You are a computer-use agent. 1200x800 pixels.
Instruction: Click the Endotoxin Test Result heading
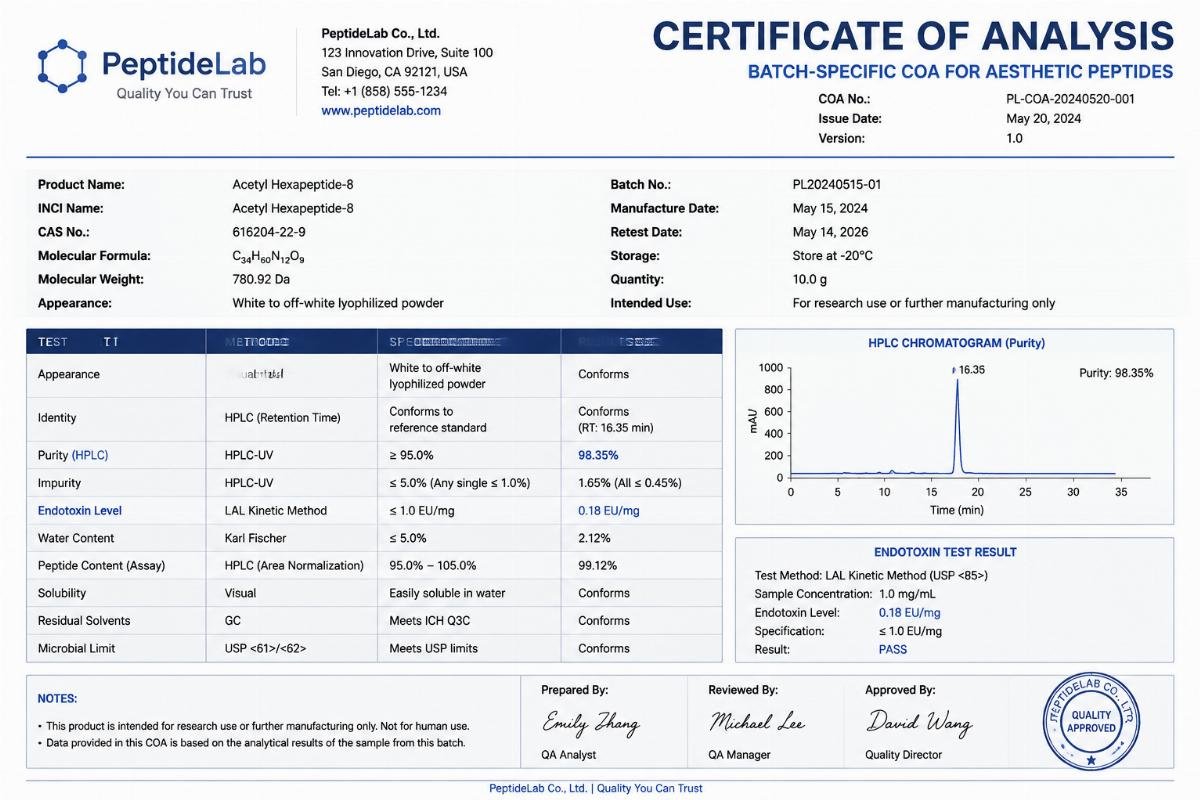[945, 552]
